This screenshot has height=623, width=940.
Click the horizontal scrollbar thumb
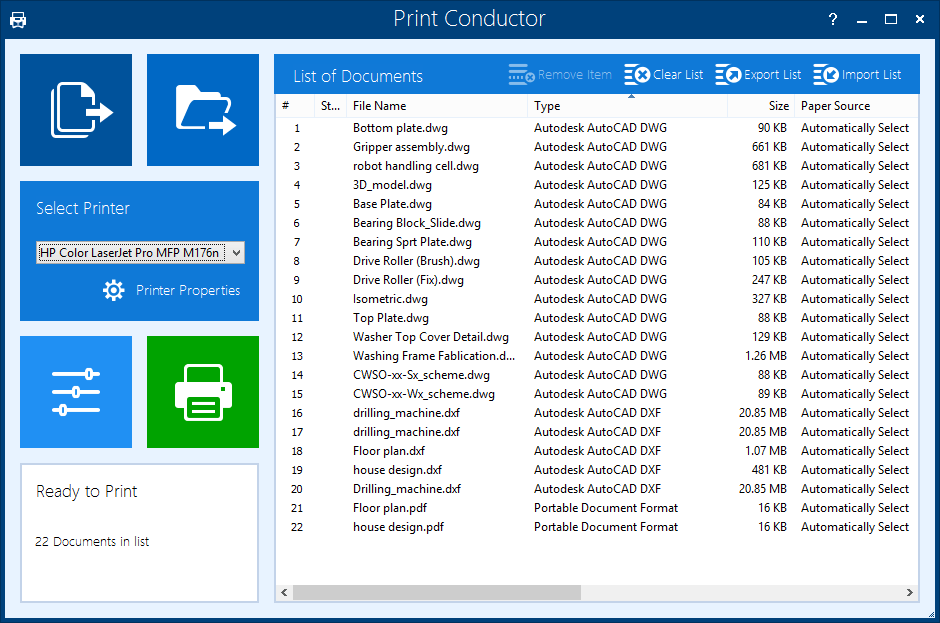coord(436,592)
